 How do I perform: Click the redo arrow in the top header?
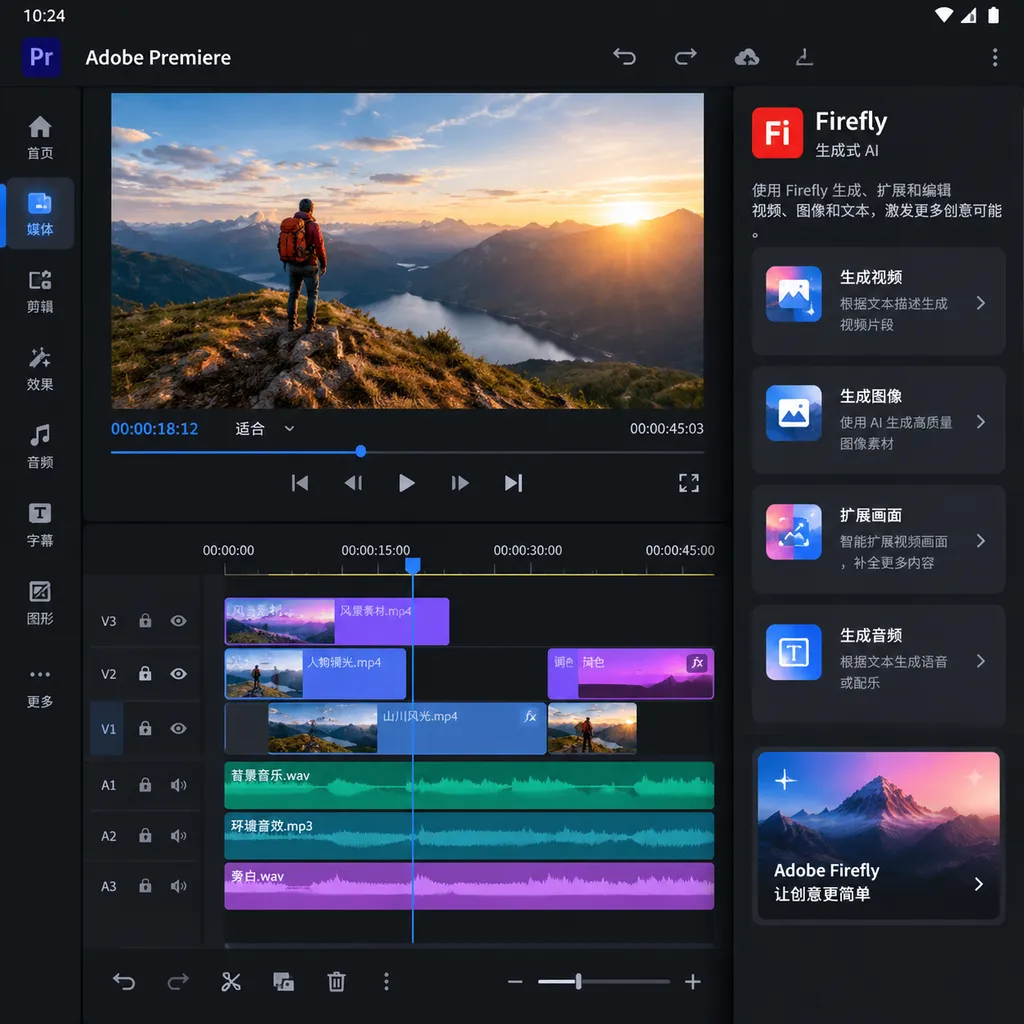pos(685,57)
